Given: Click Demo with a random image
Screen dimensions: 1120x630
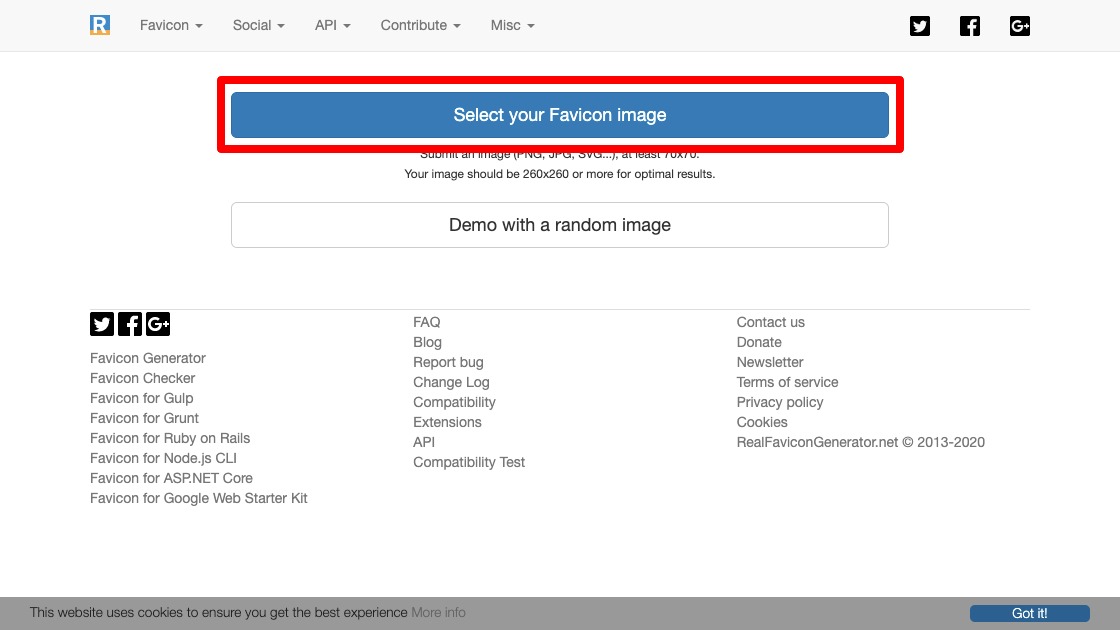Looking at the screenshot, I should 560,225.
